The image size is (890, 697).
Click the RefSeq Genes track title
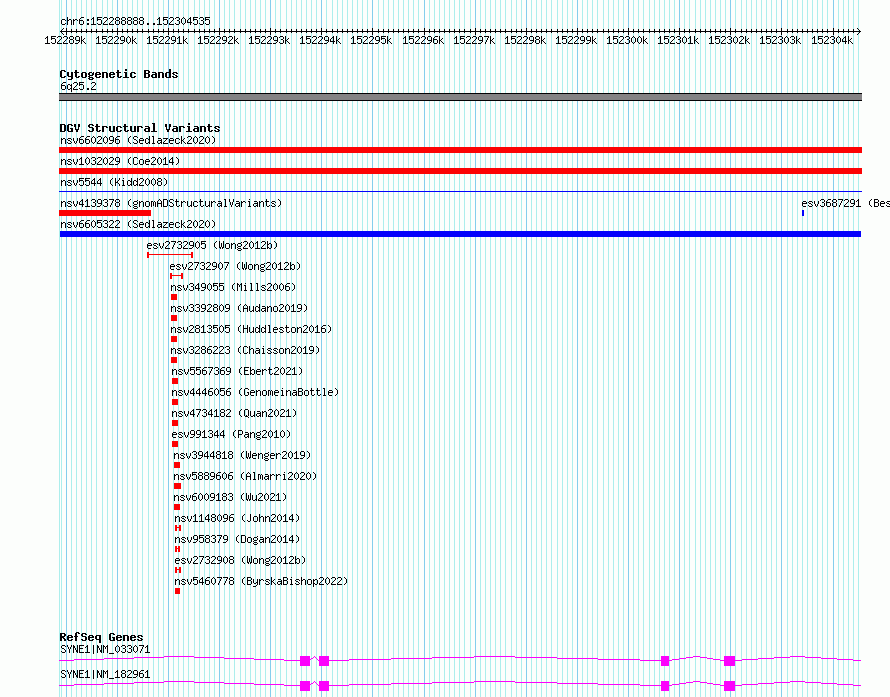(101, 637)
